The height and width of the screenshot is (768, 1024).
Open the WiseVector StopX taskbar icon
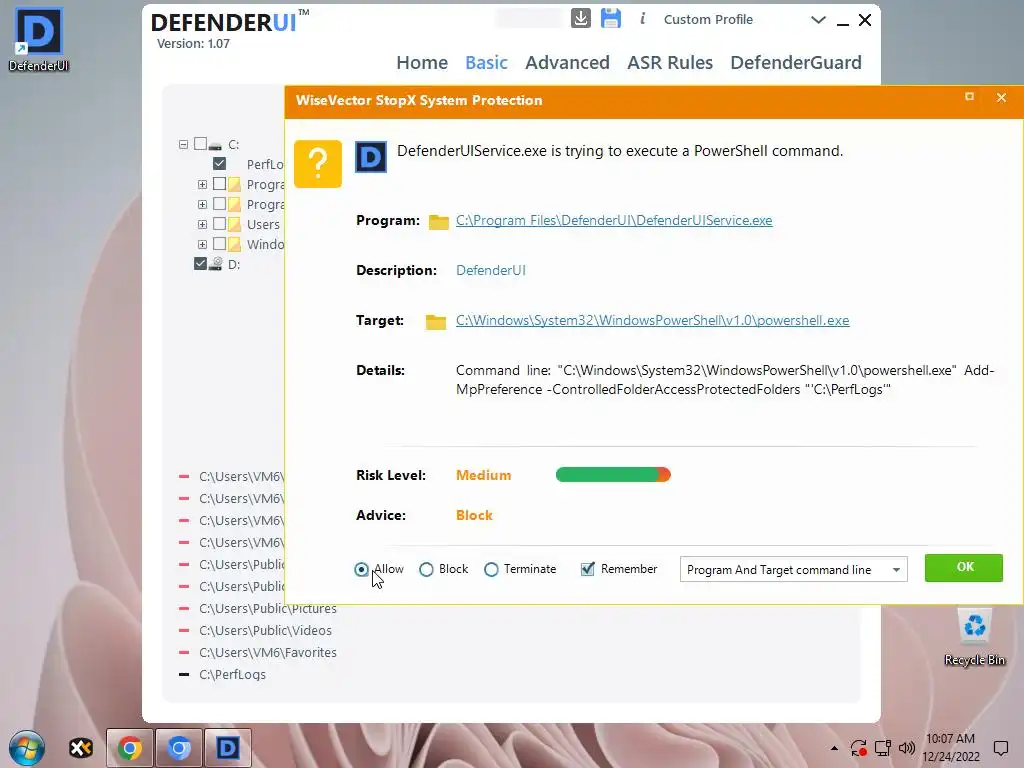pos(81,748)
